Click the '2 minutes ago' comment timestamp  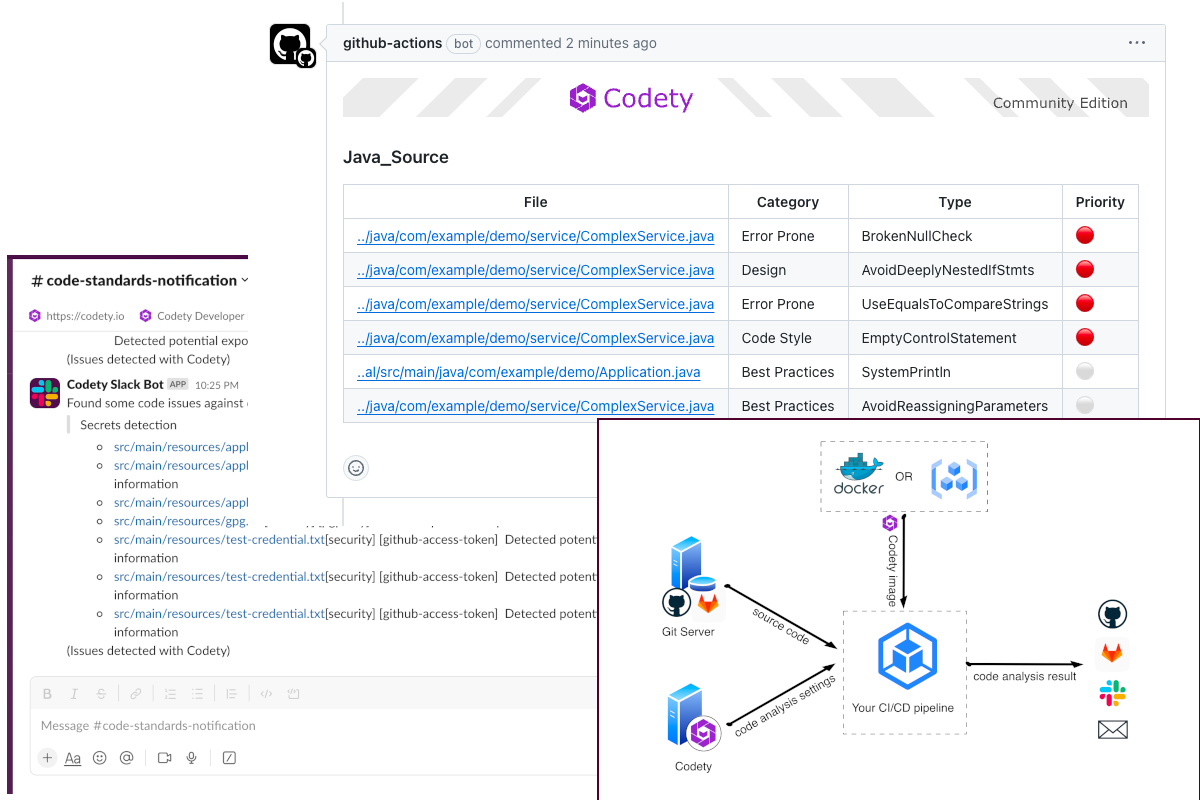click(x=611, y=43)
